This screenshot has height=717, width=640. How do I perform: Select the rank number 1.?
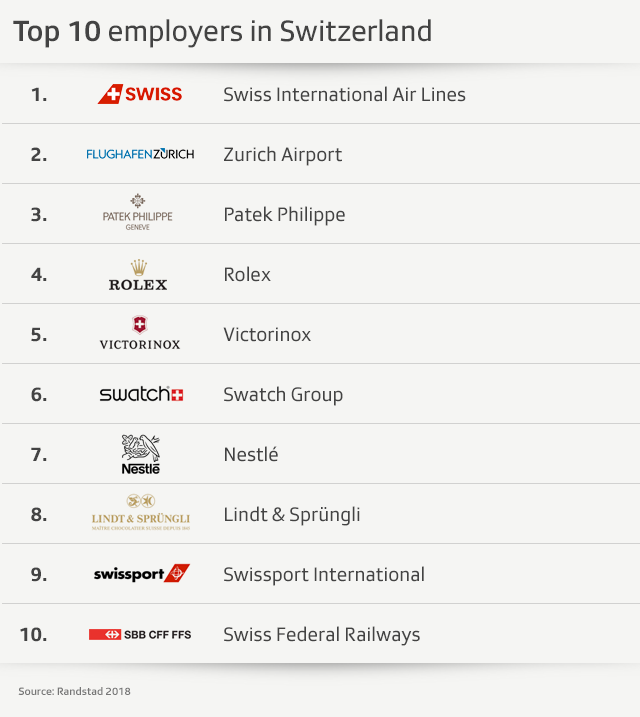[x=39, y=95]
